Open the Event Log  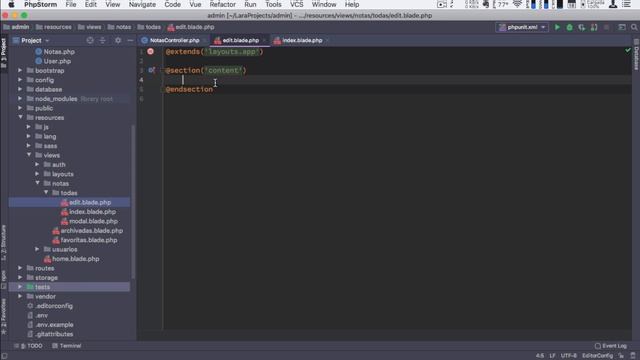tap(611, 346)
